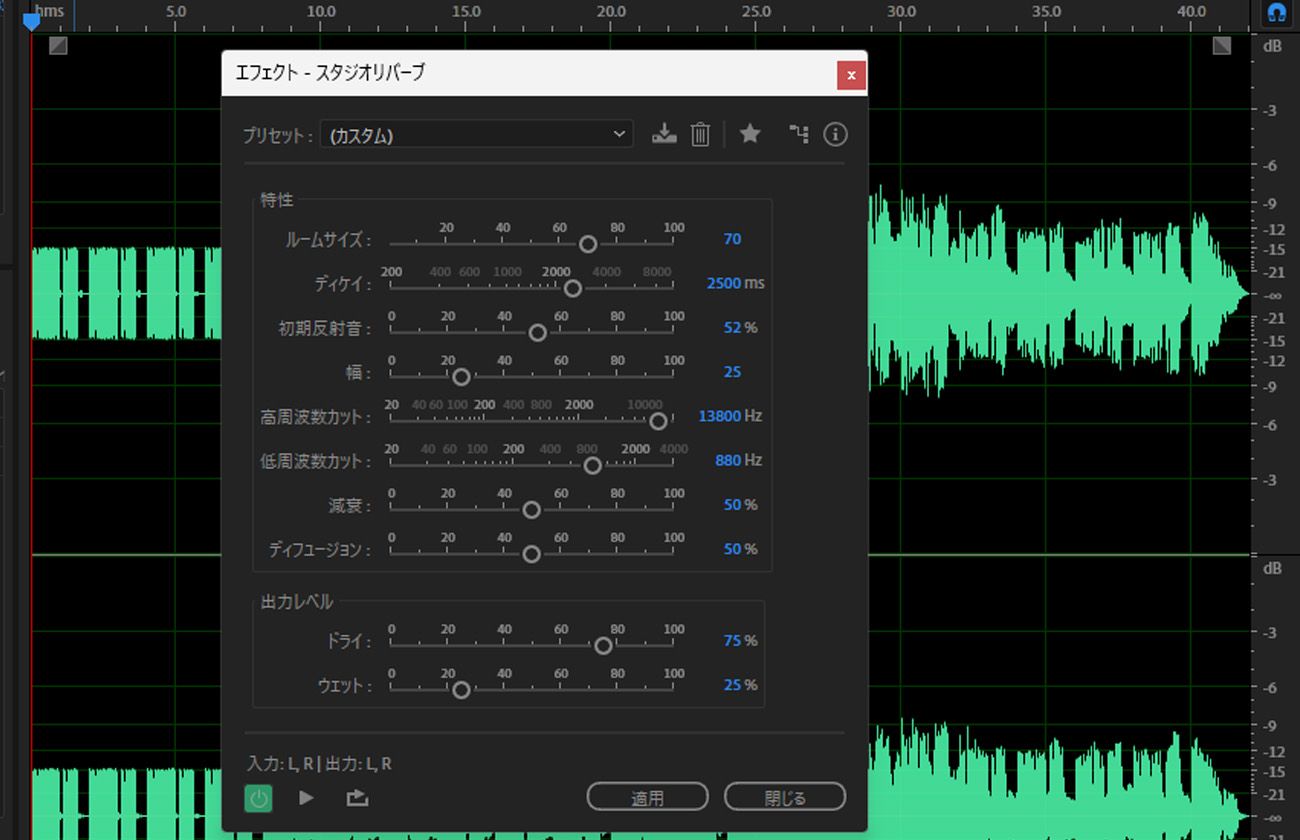Show Studio Reverb effect information
Image resolution: width=1300 pixels, height=840 pixels.
[x=835, y=134]
